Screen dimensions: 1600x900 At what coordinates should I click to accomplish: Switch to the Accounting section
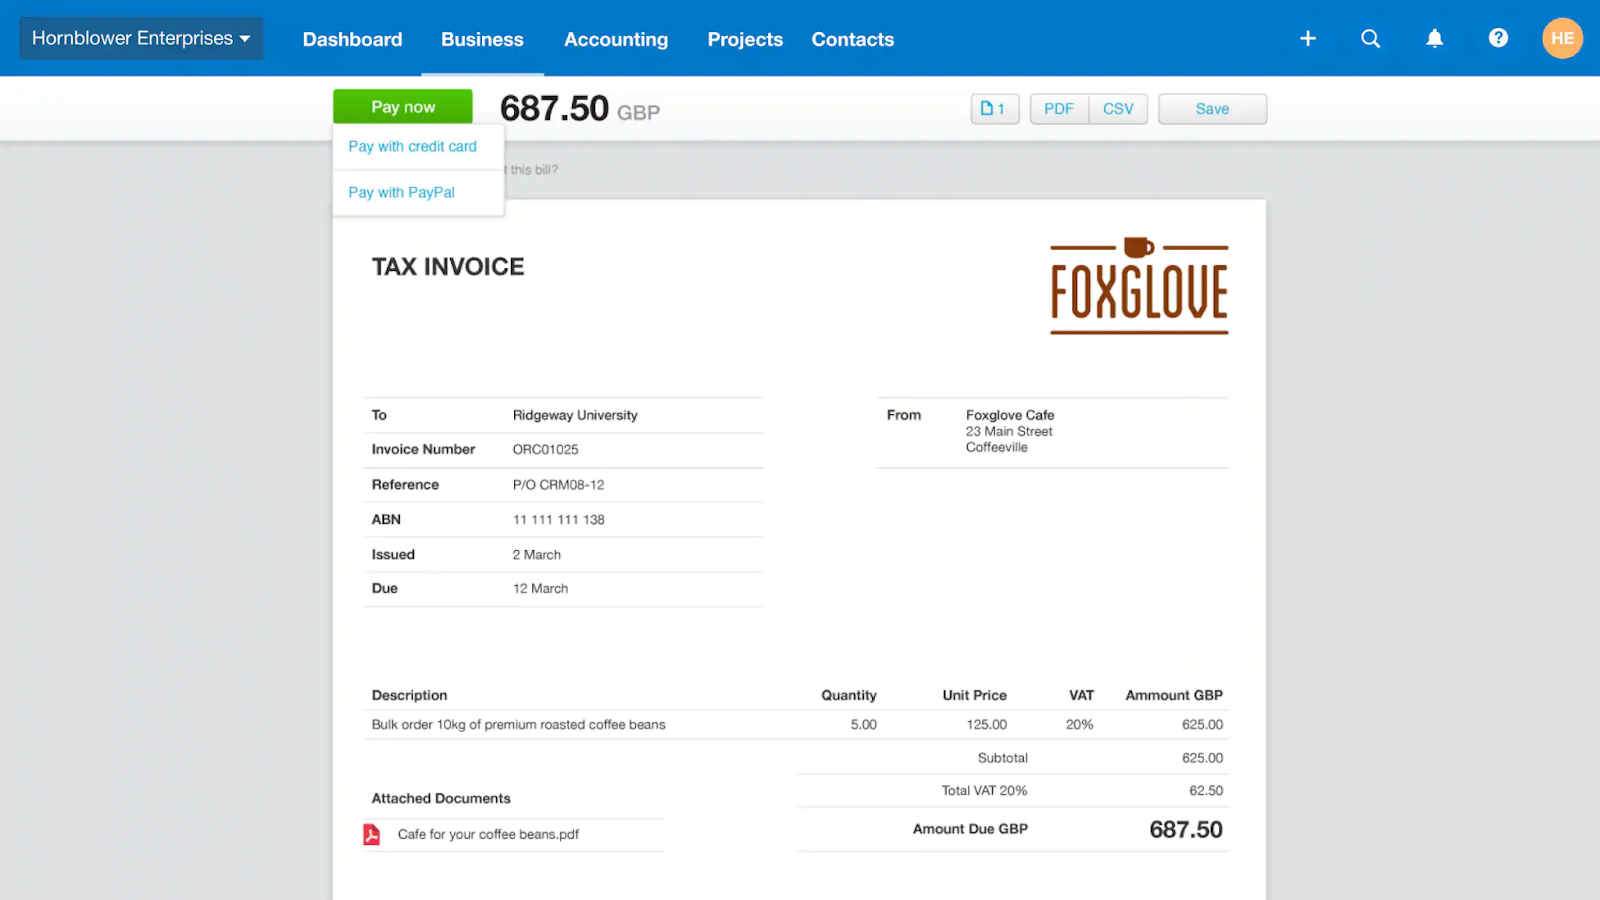[x=616, y=39]
